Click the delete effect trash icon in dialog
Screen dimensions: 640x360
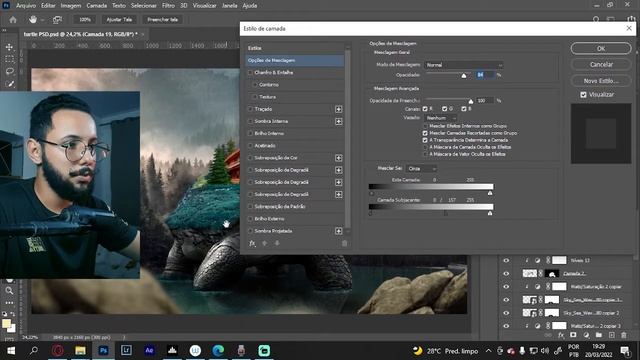[x=344, y=243]
